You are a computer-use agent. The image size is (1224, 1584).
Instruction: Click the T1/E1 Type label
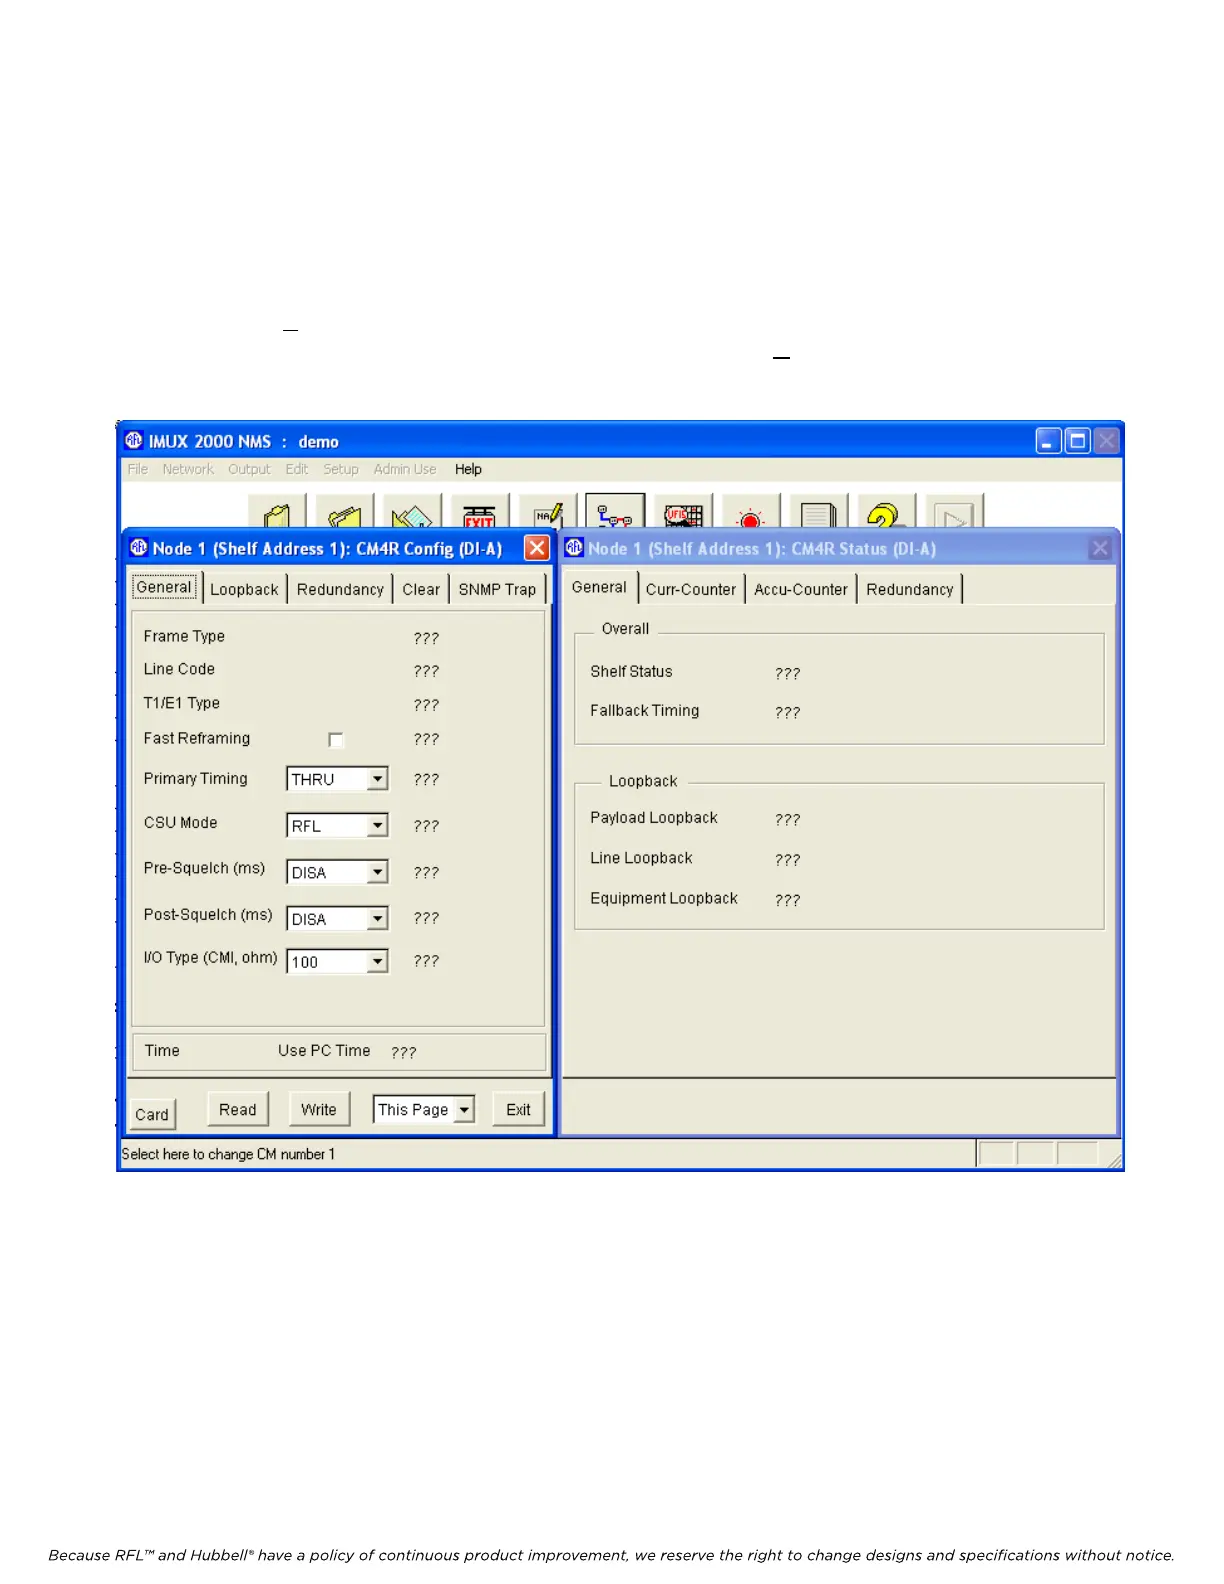(x=181, y=703)
